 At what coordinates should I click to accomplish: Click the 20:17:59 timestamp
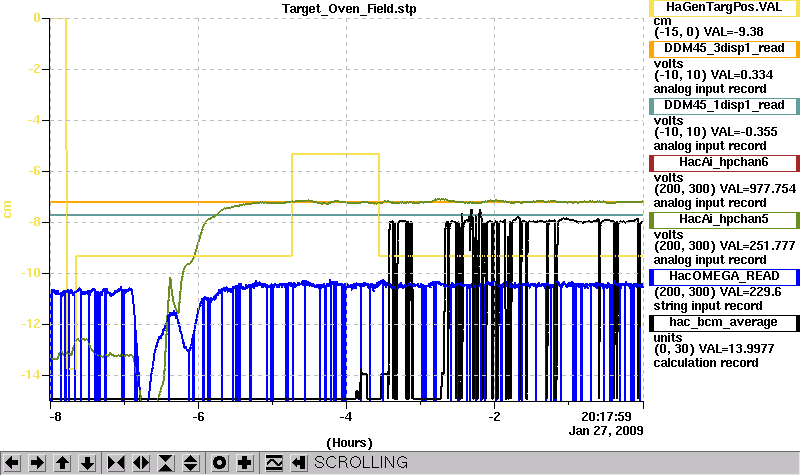606,417
